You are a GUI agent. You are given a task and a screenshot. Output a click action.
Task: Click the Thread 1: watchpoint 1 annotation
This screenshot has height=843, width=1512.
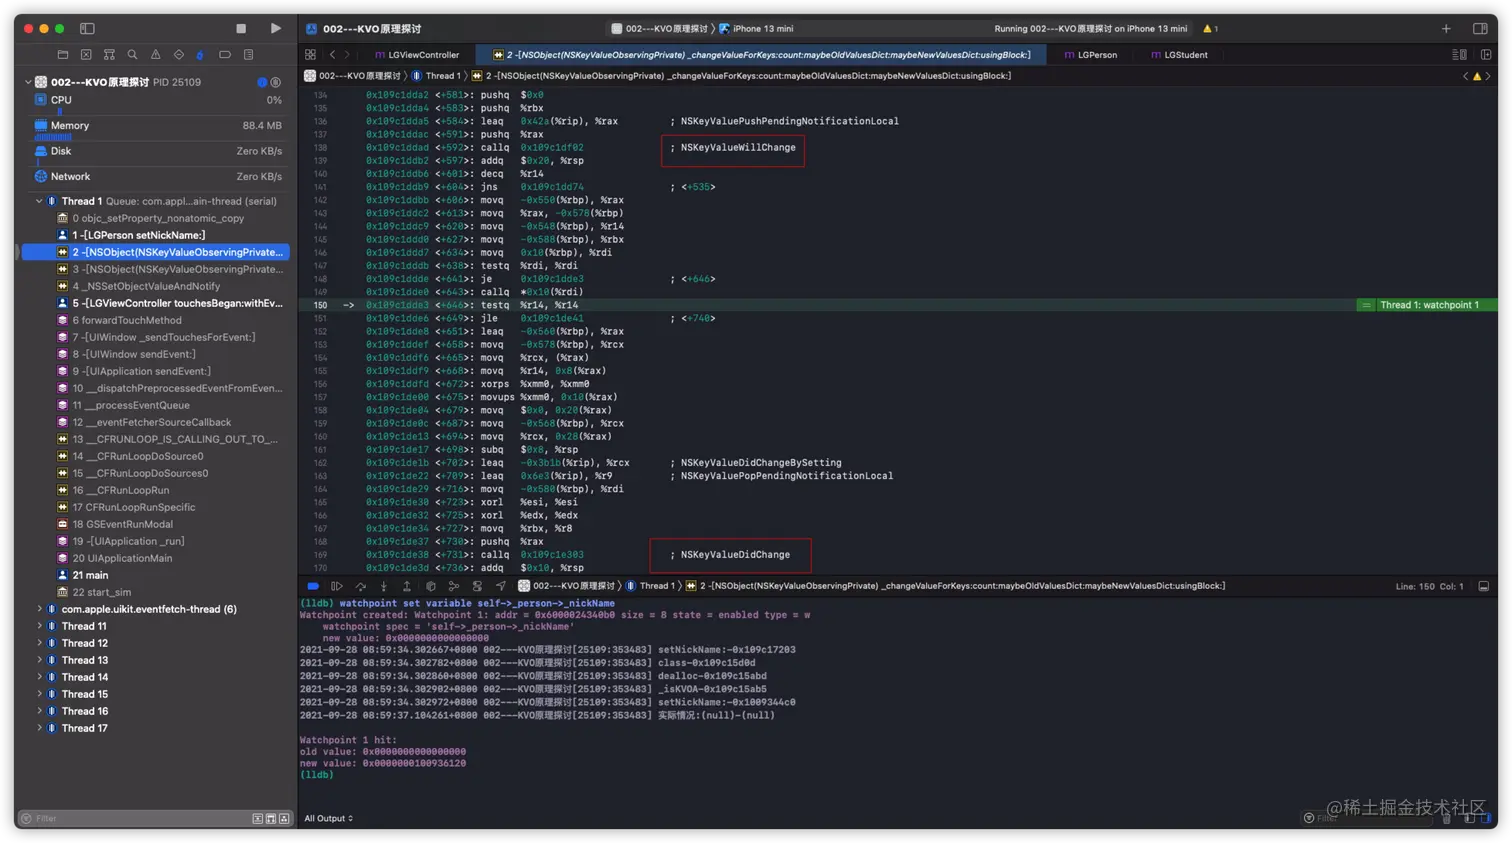pyautogui.click(x=1428, y=305)
